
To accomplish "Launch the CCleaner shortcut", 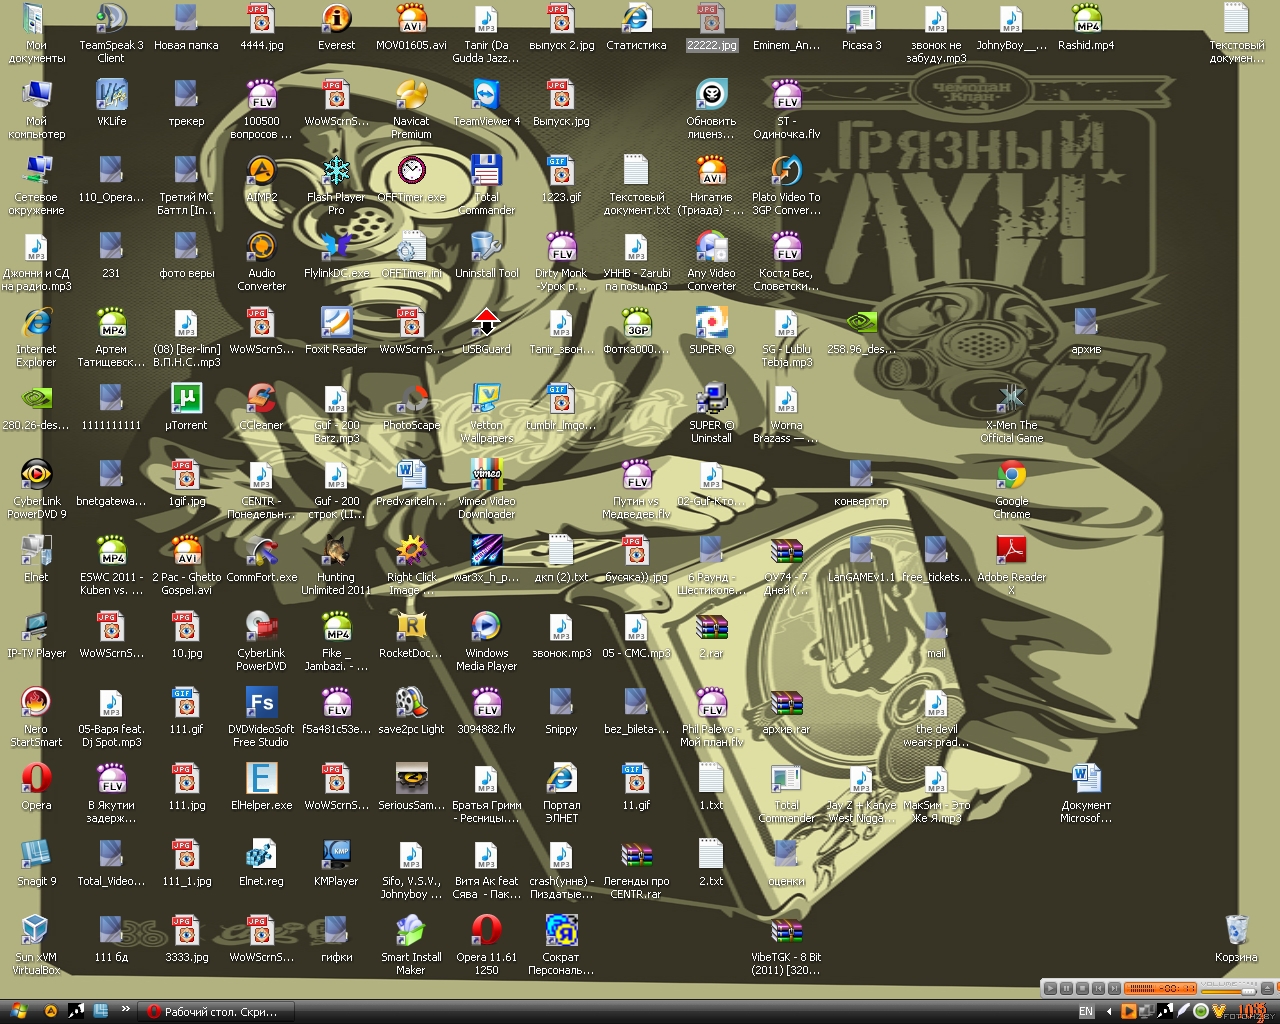I will tap(261, 407).
